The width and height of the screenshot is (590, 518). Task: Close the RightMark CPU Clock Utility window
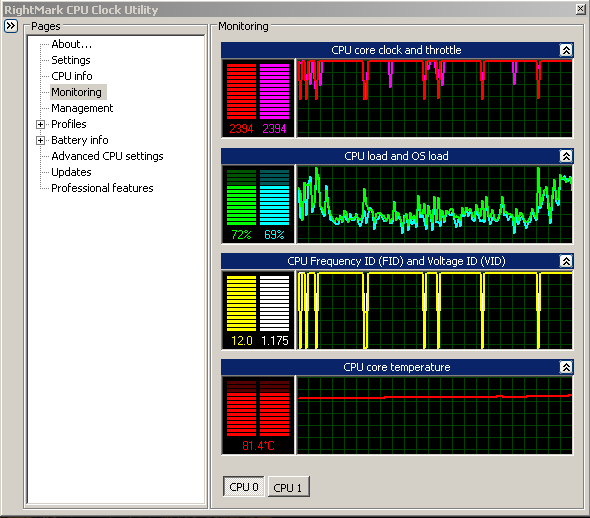coord(581,9)
